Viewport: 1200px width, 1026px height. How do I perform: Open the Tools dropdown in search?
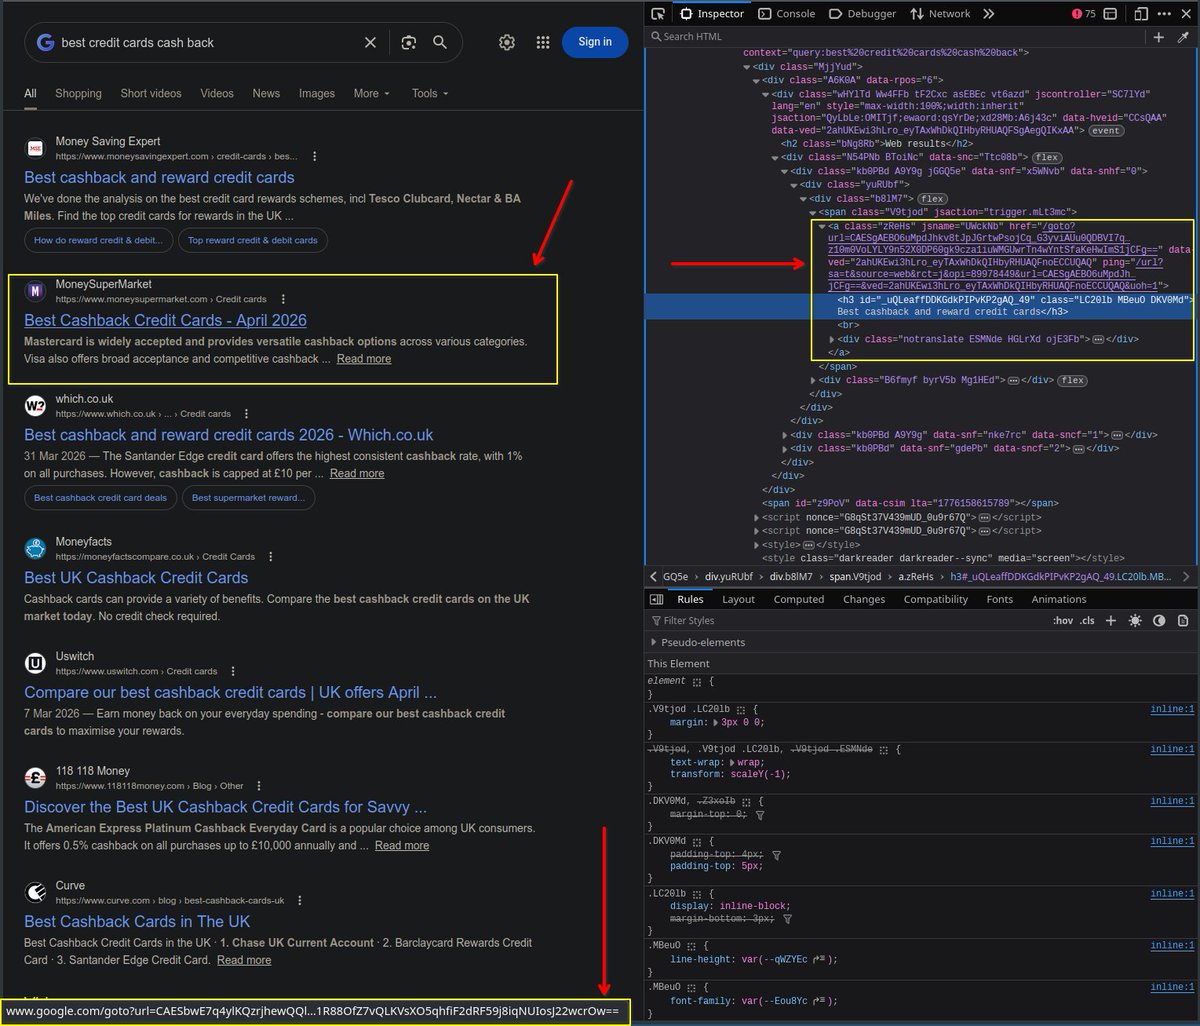point(430,93)
